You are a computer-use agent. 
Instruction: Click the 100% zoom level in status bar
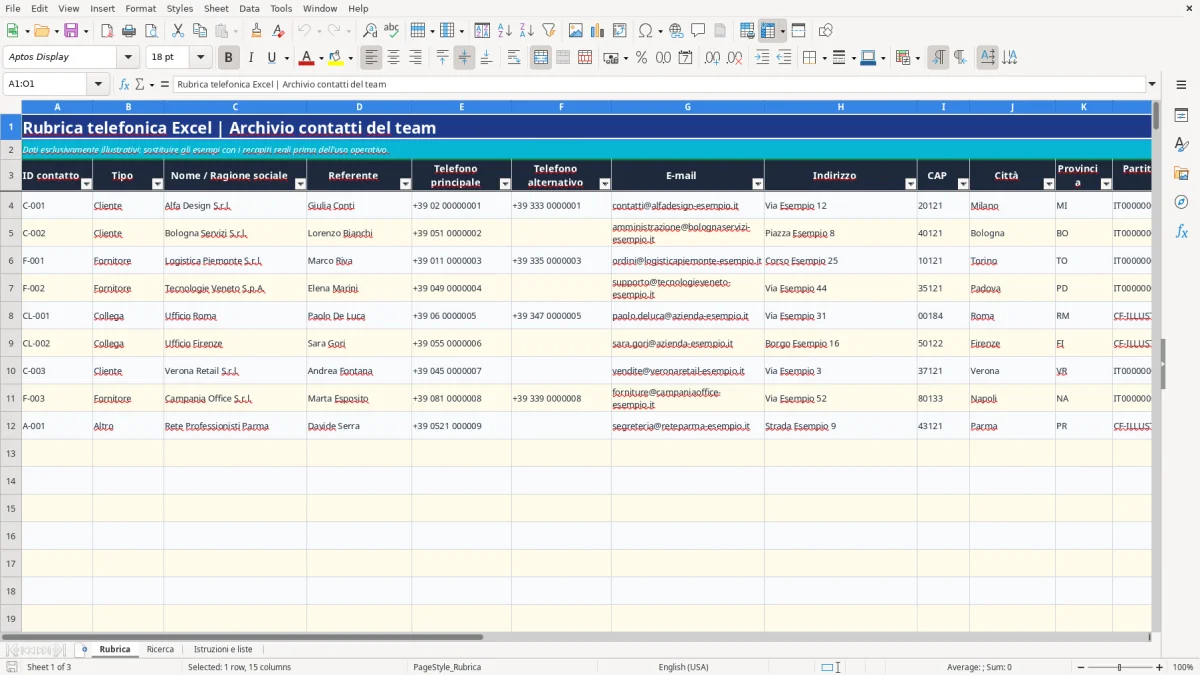click(x=1183, y=667)
